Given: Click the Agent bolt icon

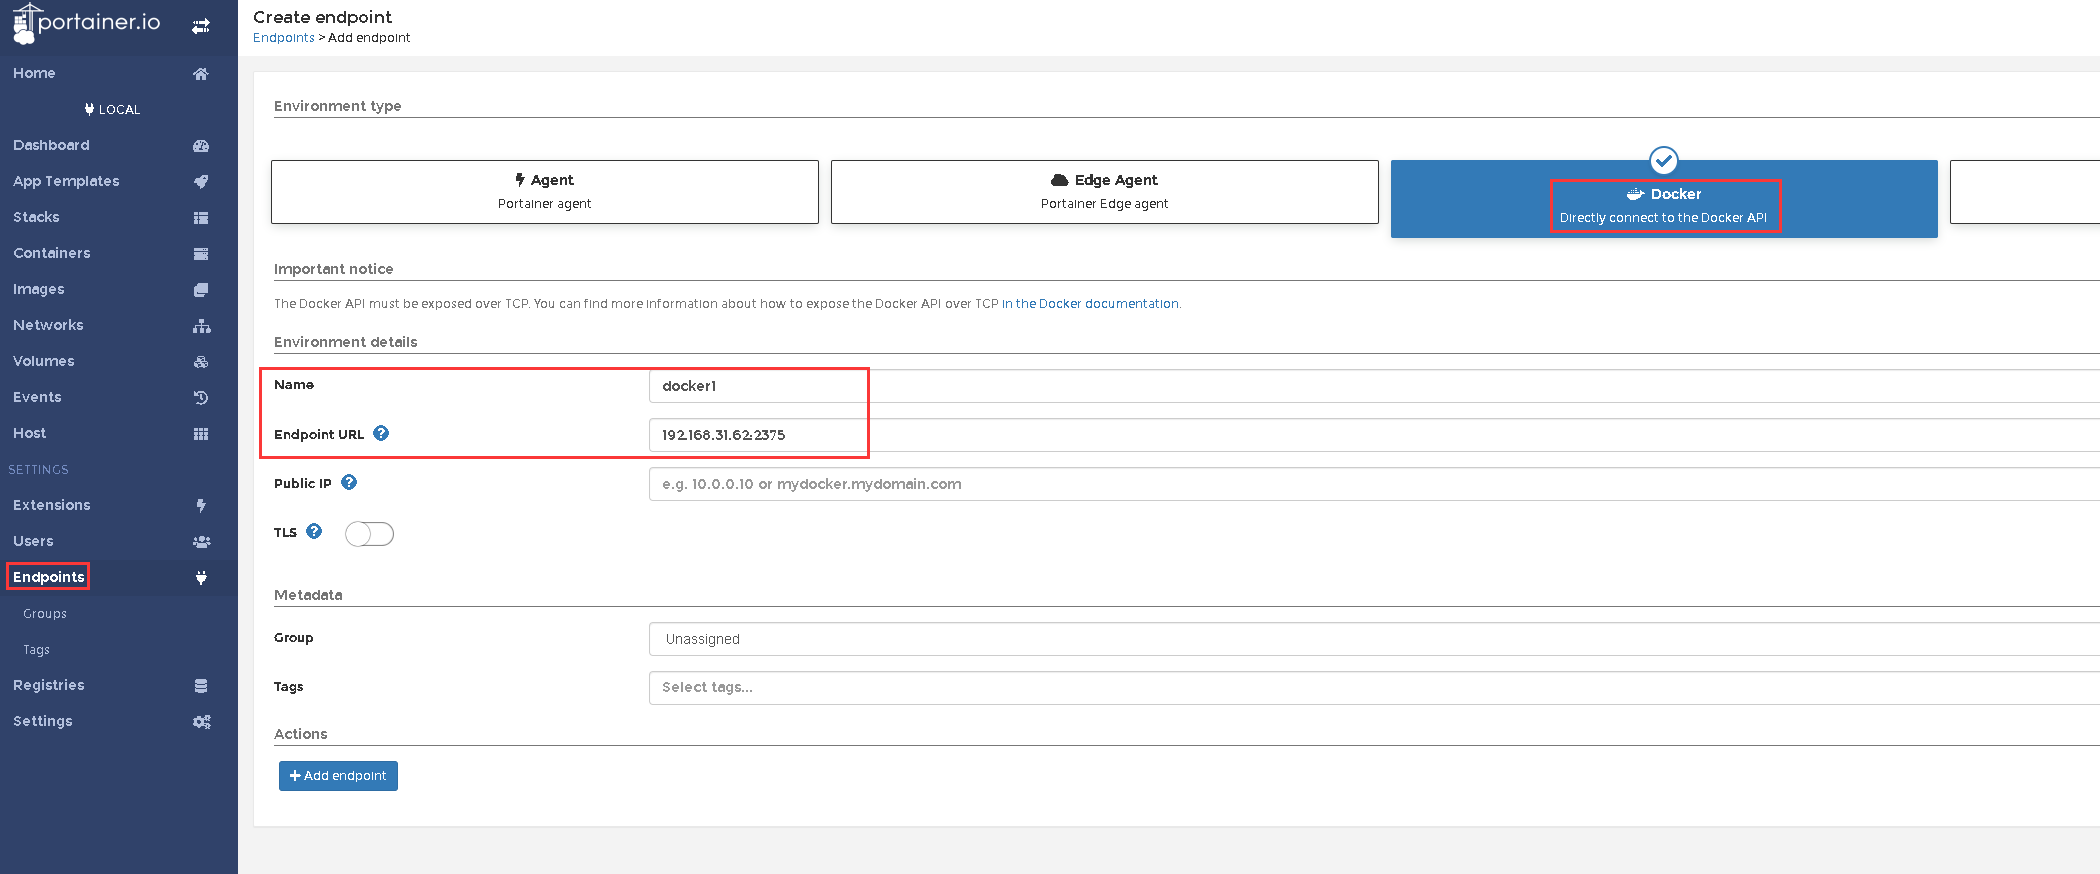Looking at the screenshot, I should [520, 180].
